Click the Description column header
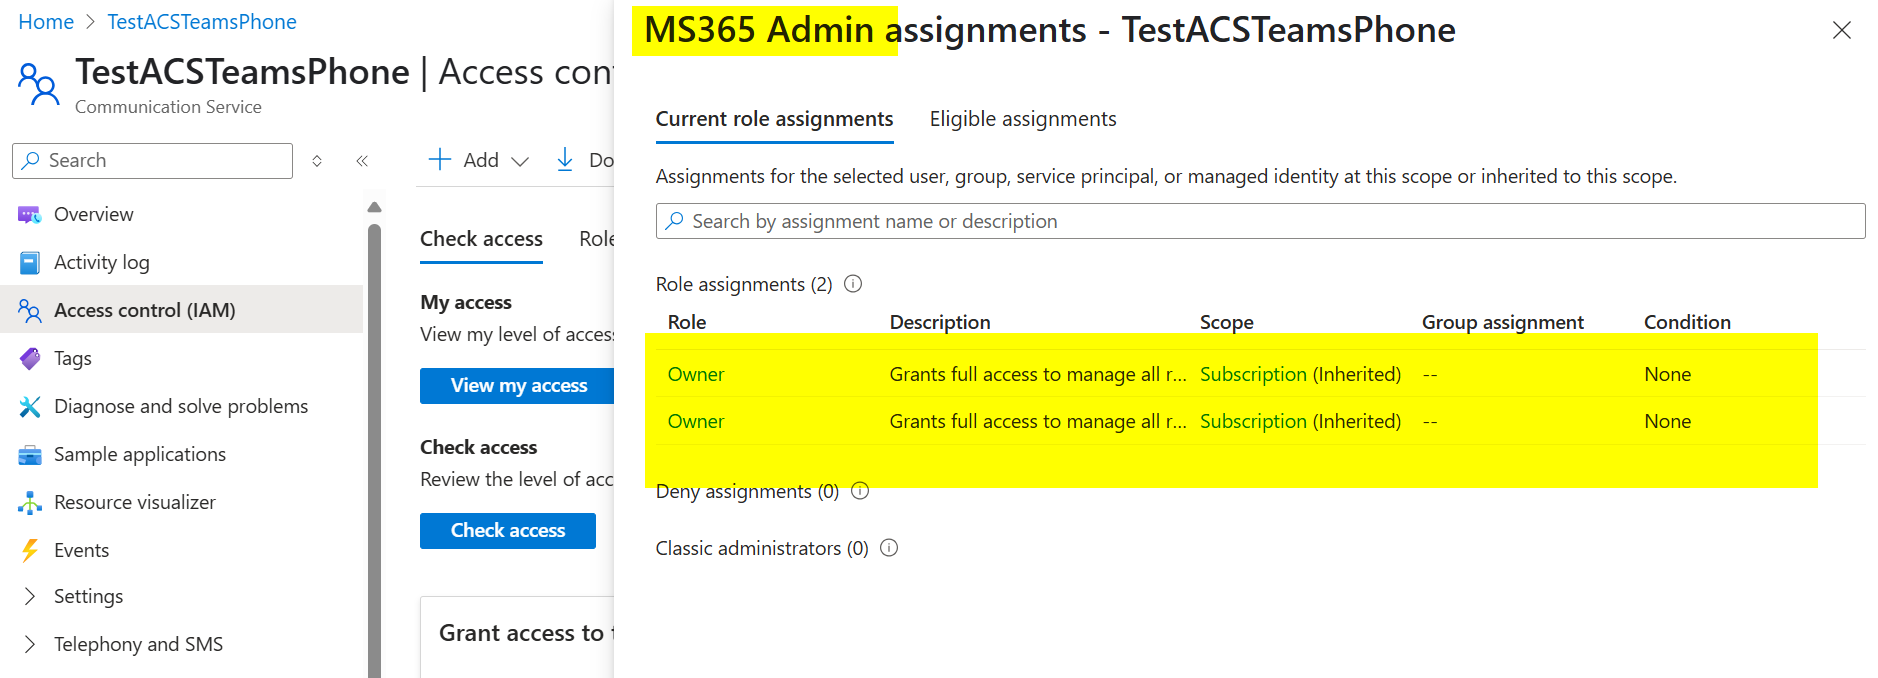The image size is (1878, 678). [940, 322]
